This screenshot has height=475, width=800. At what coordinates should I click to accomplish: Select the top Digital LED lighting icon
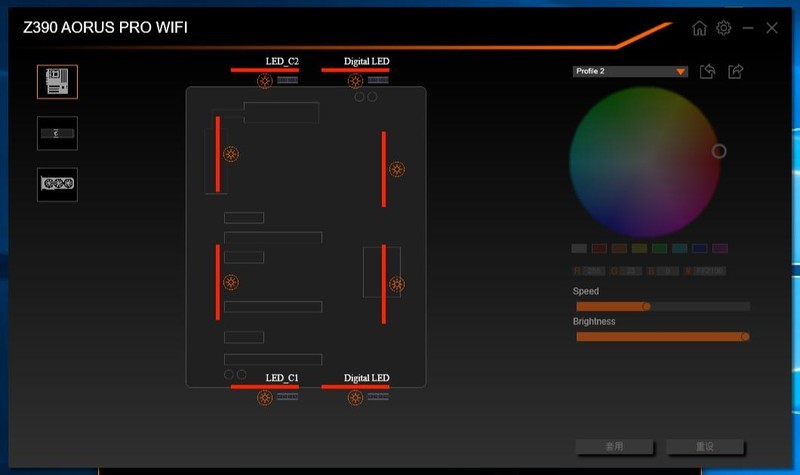(355, 81)
